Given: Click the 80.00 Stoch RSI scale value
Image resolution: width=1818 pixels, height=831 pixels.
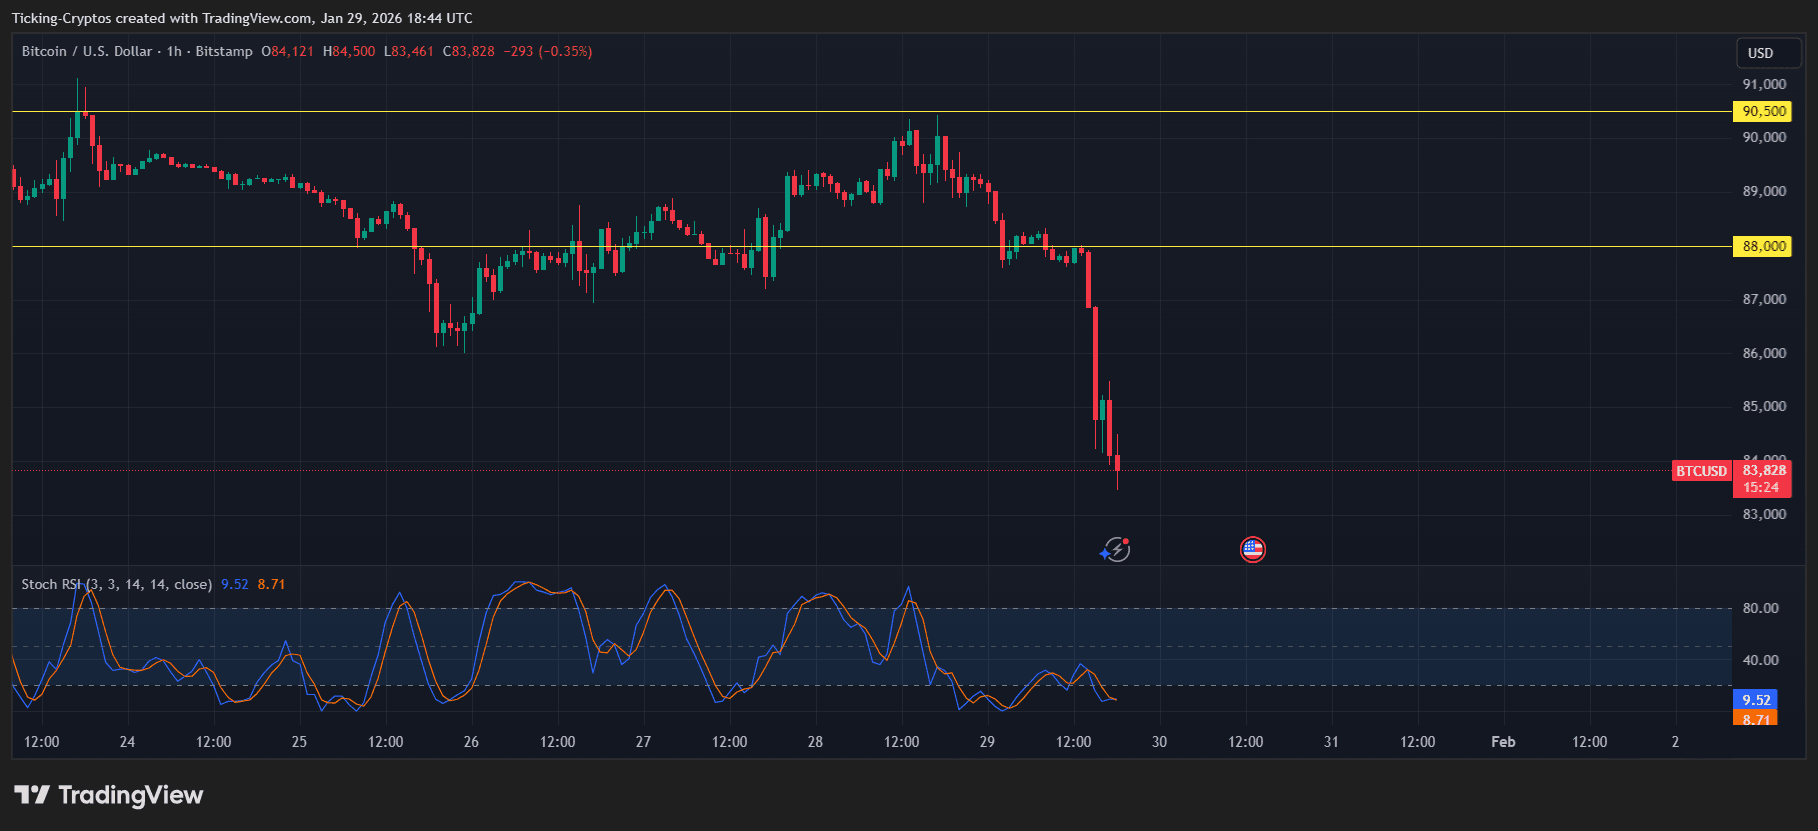Looking at the screenshot, I should (1760, 608).
